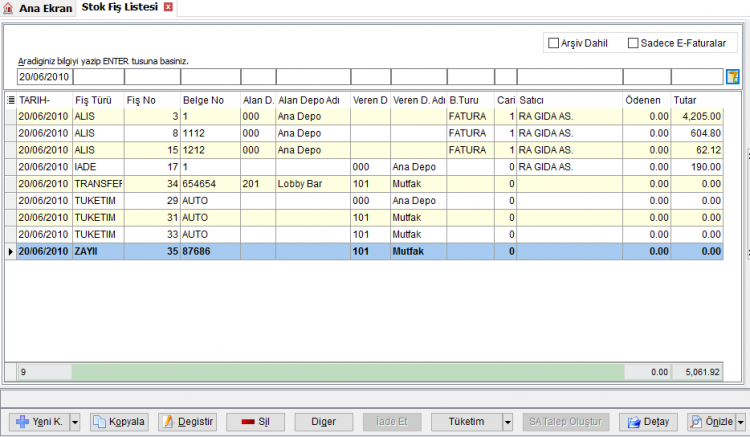Click Belge No 1212 cell
The width and height of the screenshot is (750, 437).
pyautogui.click(x=210, y=150)
